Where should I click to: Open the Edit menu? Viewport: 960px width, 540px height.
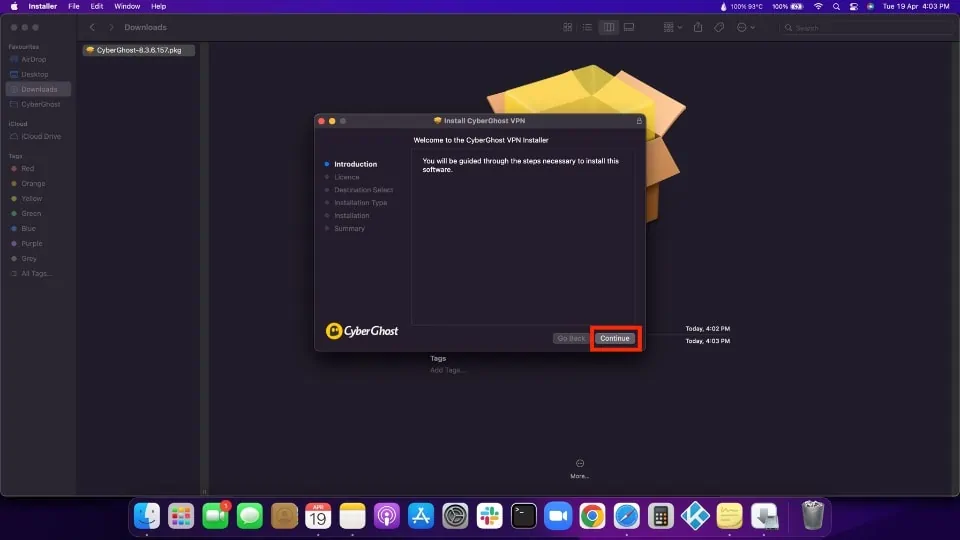(x=96, y=6)
